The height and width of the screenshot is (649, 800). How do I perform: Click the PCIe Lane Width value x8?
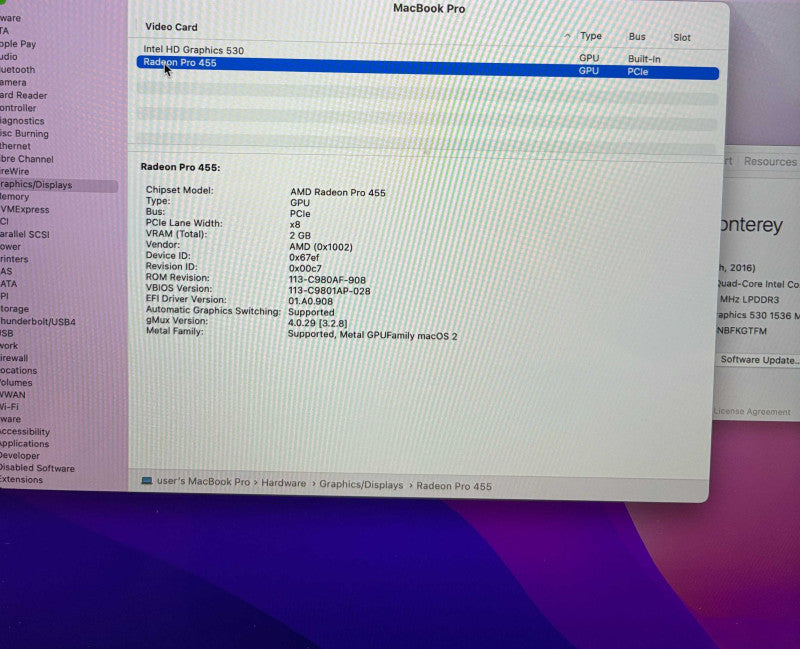(x=295, y=224)
